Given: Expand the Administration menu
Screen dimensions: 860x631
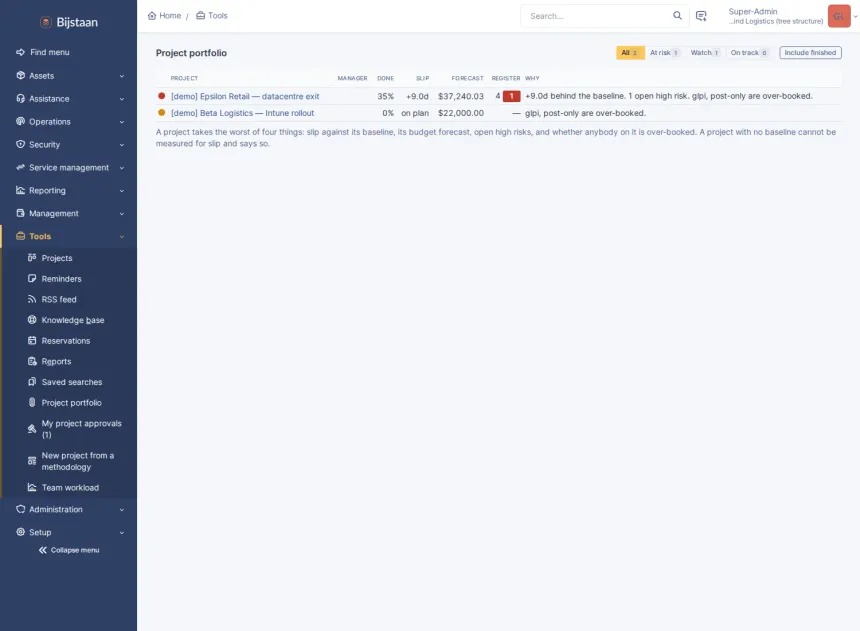Looking at the screenshot, I should 69,510.
